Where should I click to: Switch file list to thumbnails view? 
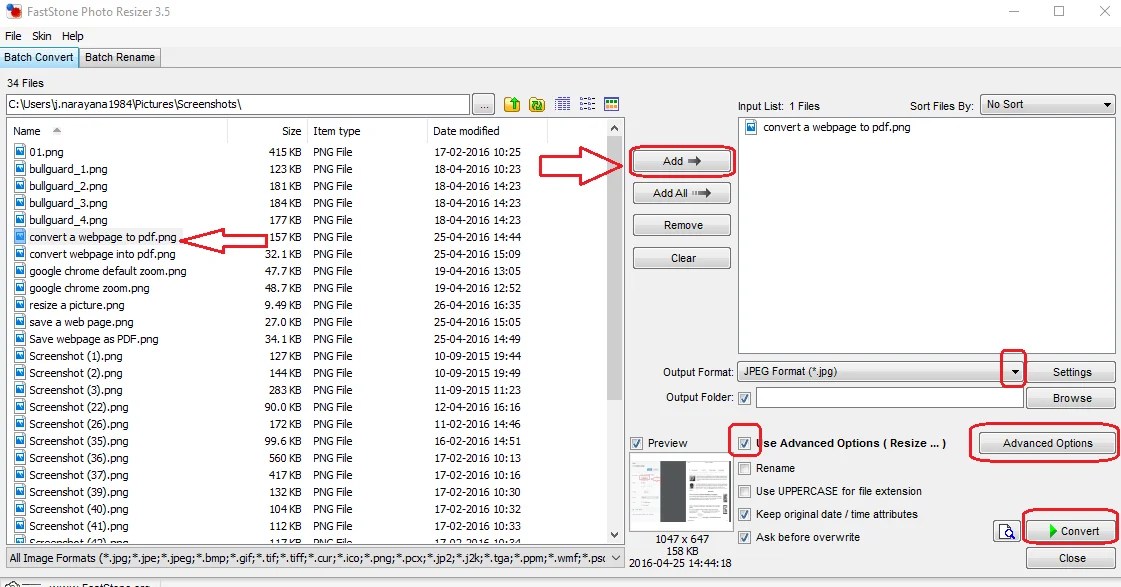pyautogui.click(x=612, y=104)
